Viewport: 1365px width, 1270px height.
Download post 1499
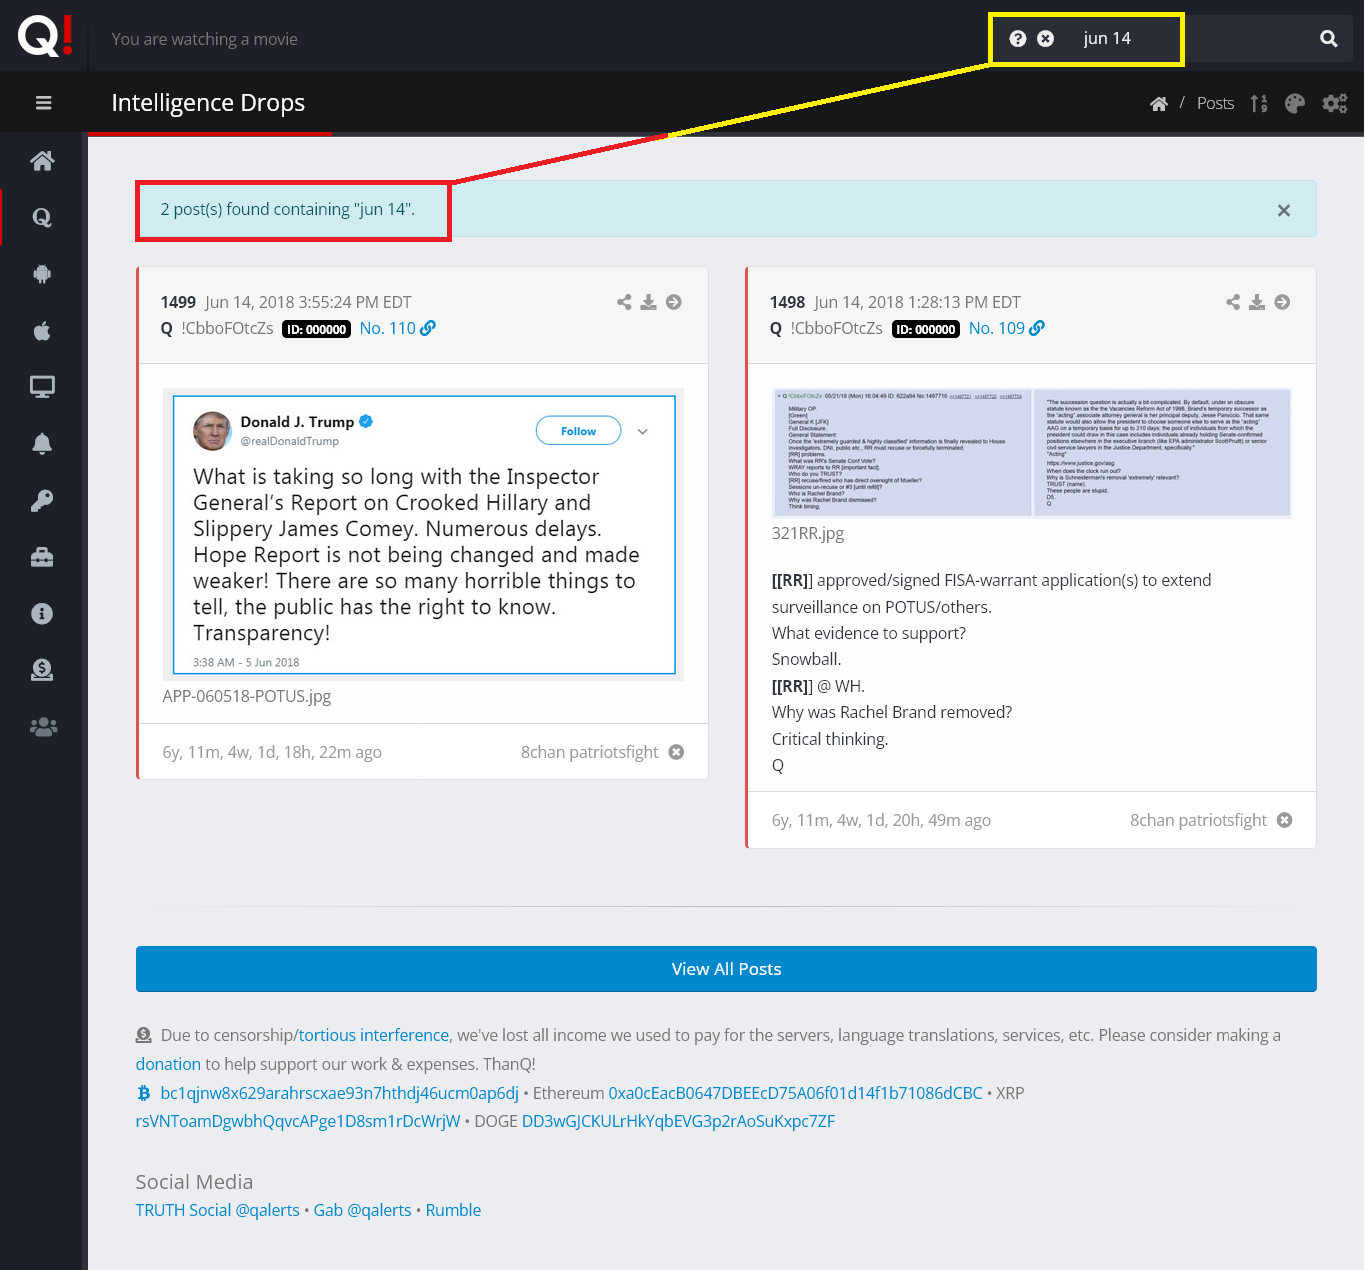pyautogui.click(x=649, y=302)
